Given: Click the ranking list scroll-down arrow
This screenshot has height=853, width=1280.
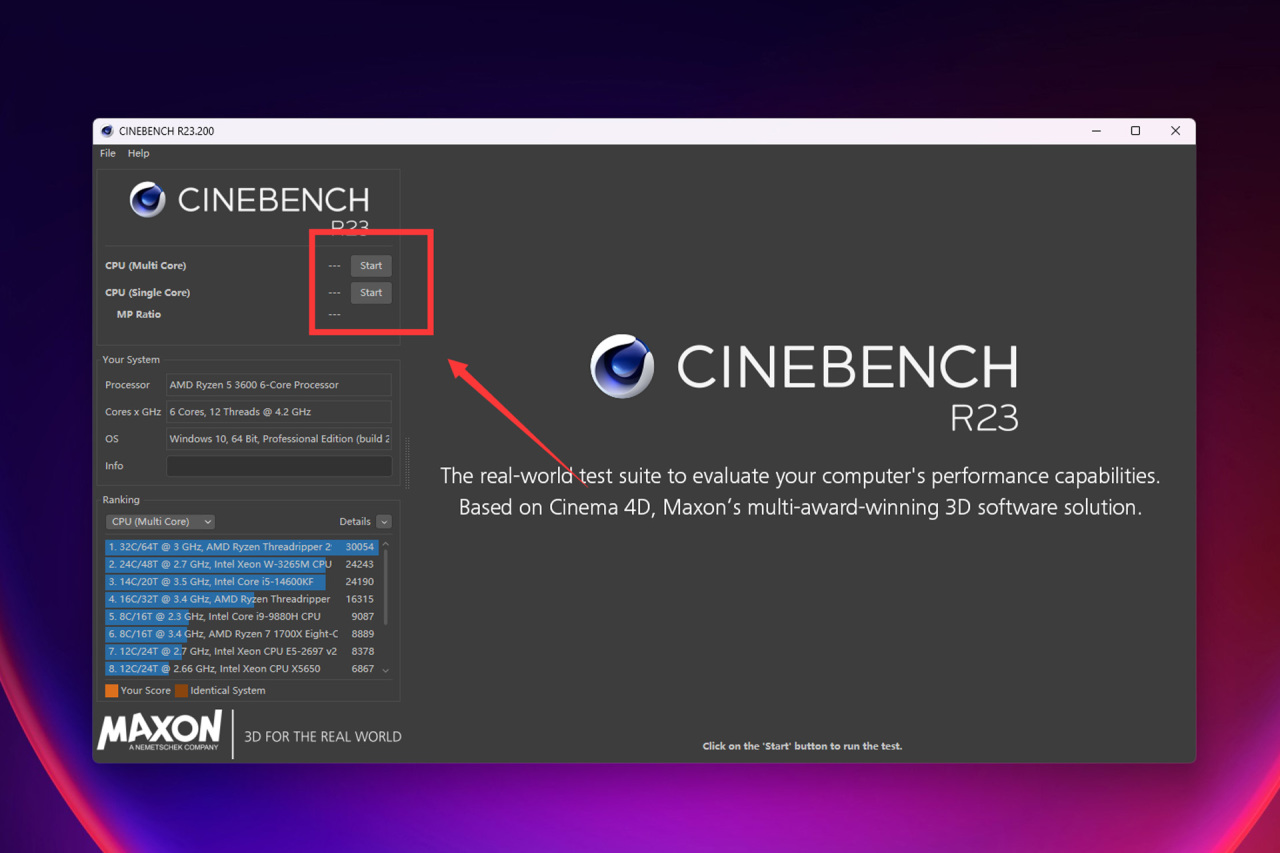Looking at the screenshot, I should 386,671.
